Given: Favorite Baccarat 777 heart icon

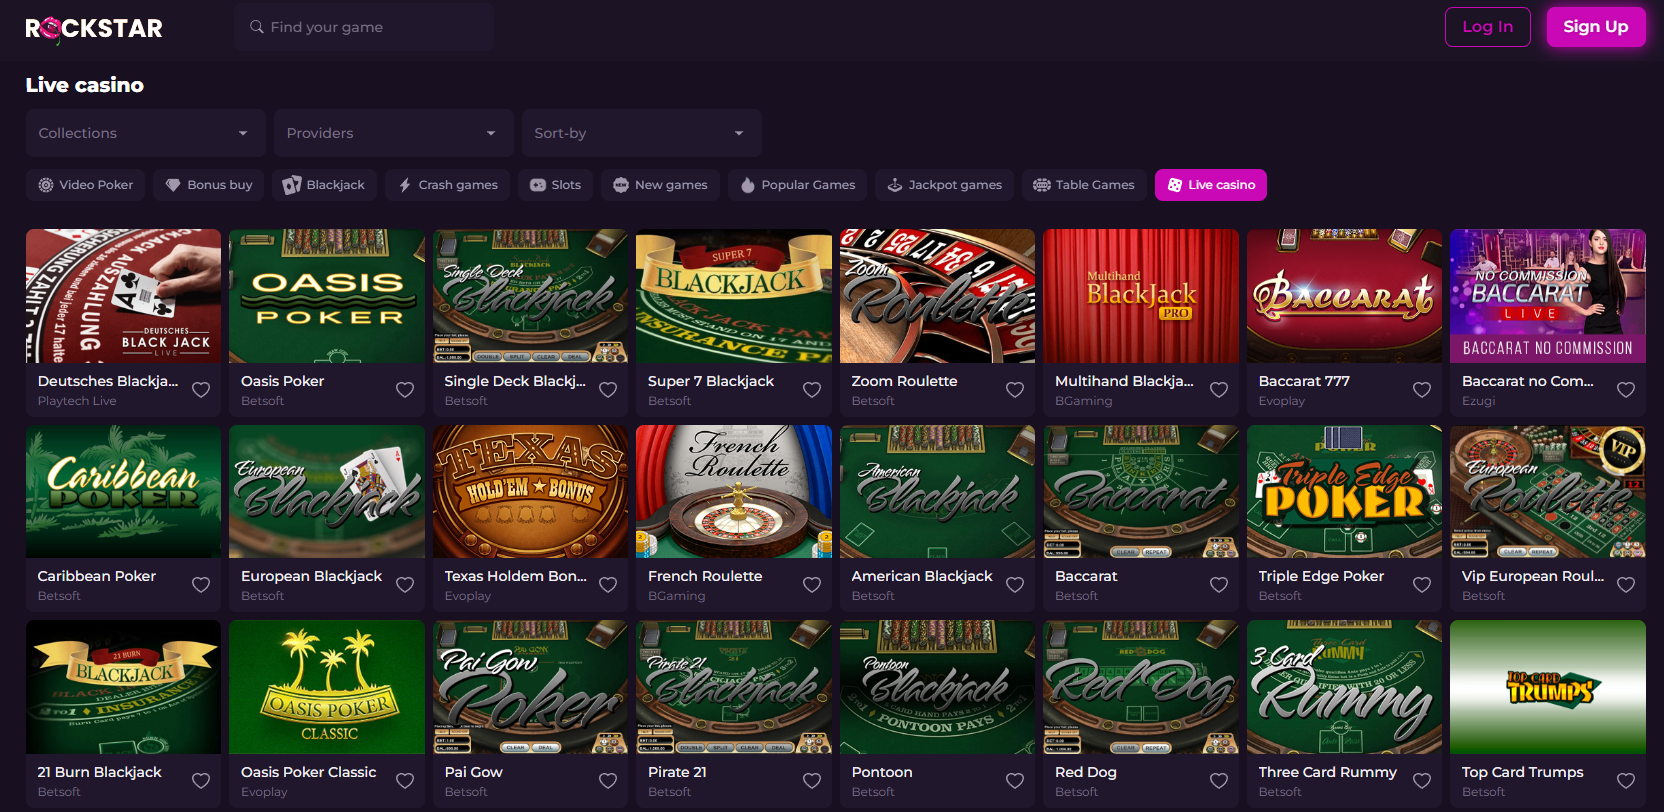Looking at the screenshot, I should coord(1422,390).
